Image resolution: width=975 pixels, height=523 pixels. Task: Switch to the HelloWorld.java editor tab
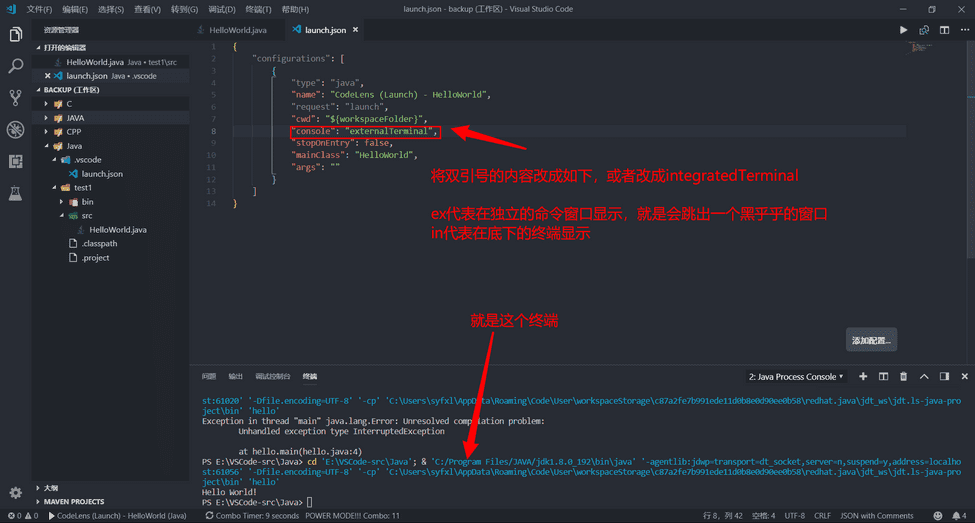(x=236, y=30)
